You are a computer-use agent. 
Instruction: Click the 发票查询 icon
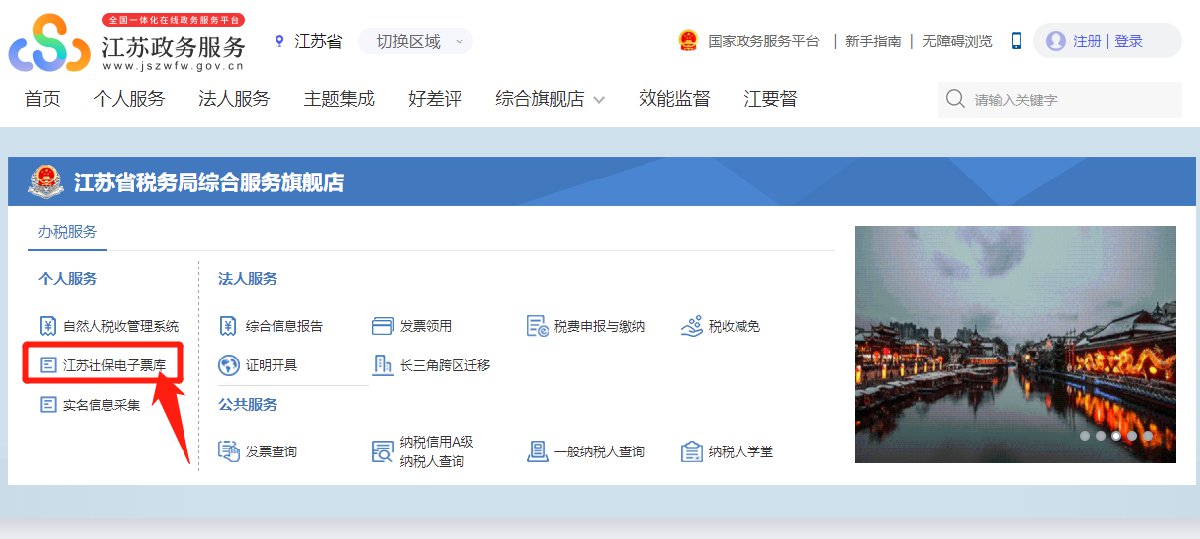click(229, 451)
